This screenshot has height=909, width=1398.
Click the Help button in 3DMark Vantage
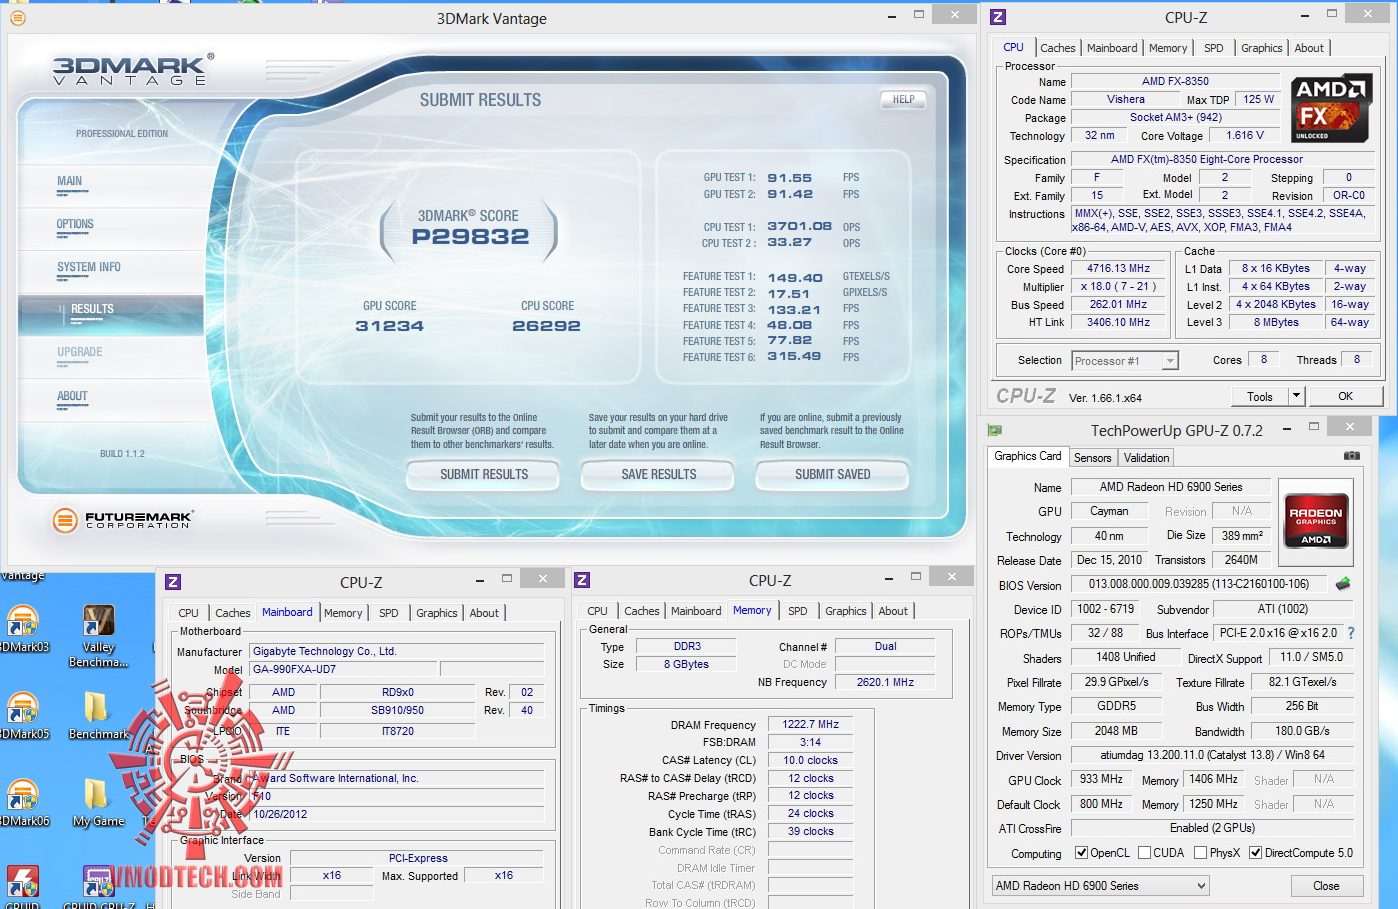point(903,99)
